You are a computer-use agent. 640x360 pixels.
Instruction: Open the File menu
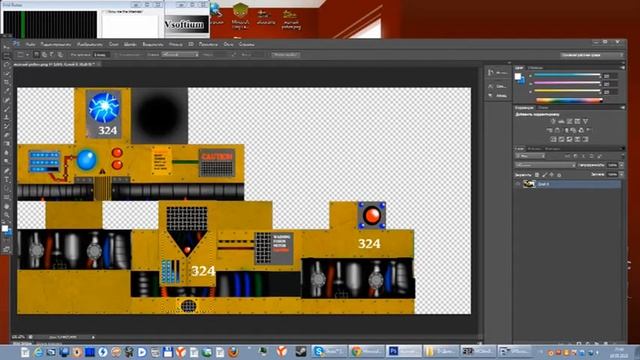[x=30, y=44]
